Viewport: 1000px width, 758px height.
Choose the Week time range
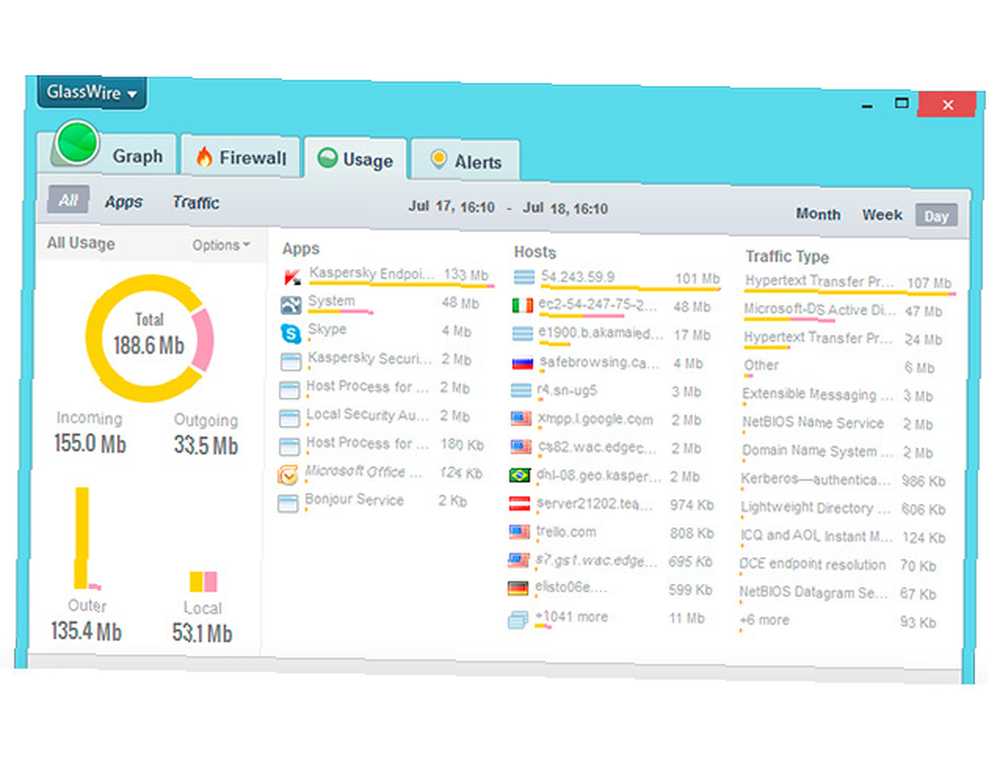tap(882, 215)
